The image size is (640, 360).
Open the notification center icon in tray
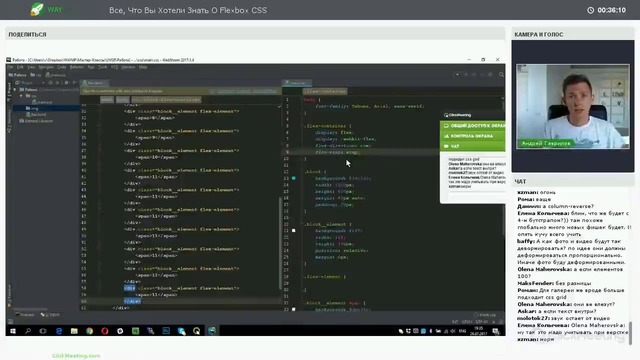(x=496, y=331)
